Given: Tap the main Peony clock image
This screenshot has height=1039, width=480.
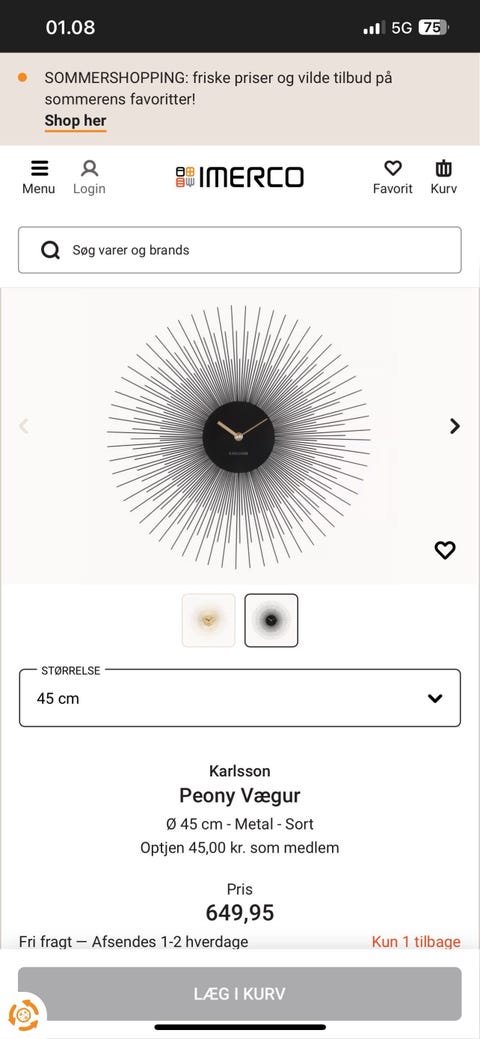Looking at the screenshot, I should [239, 437].
